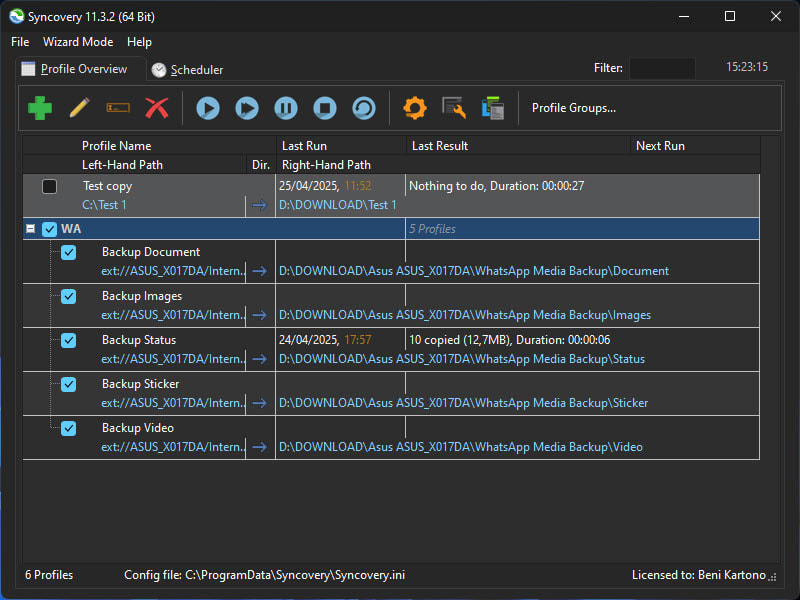The image size is (800, 600).
Task: Click the Config file path in status bar
Action: click(264, 575)
